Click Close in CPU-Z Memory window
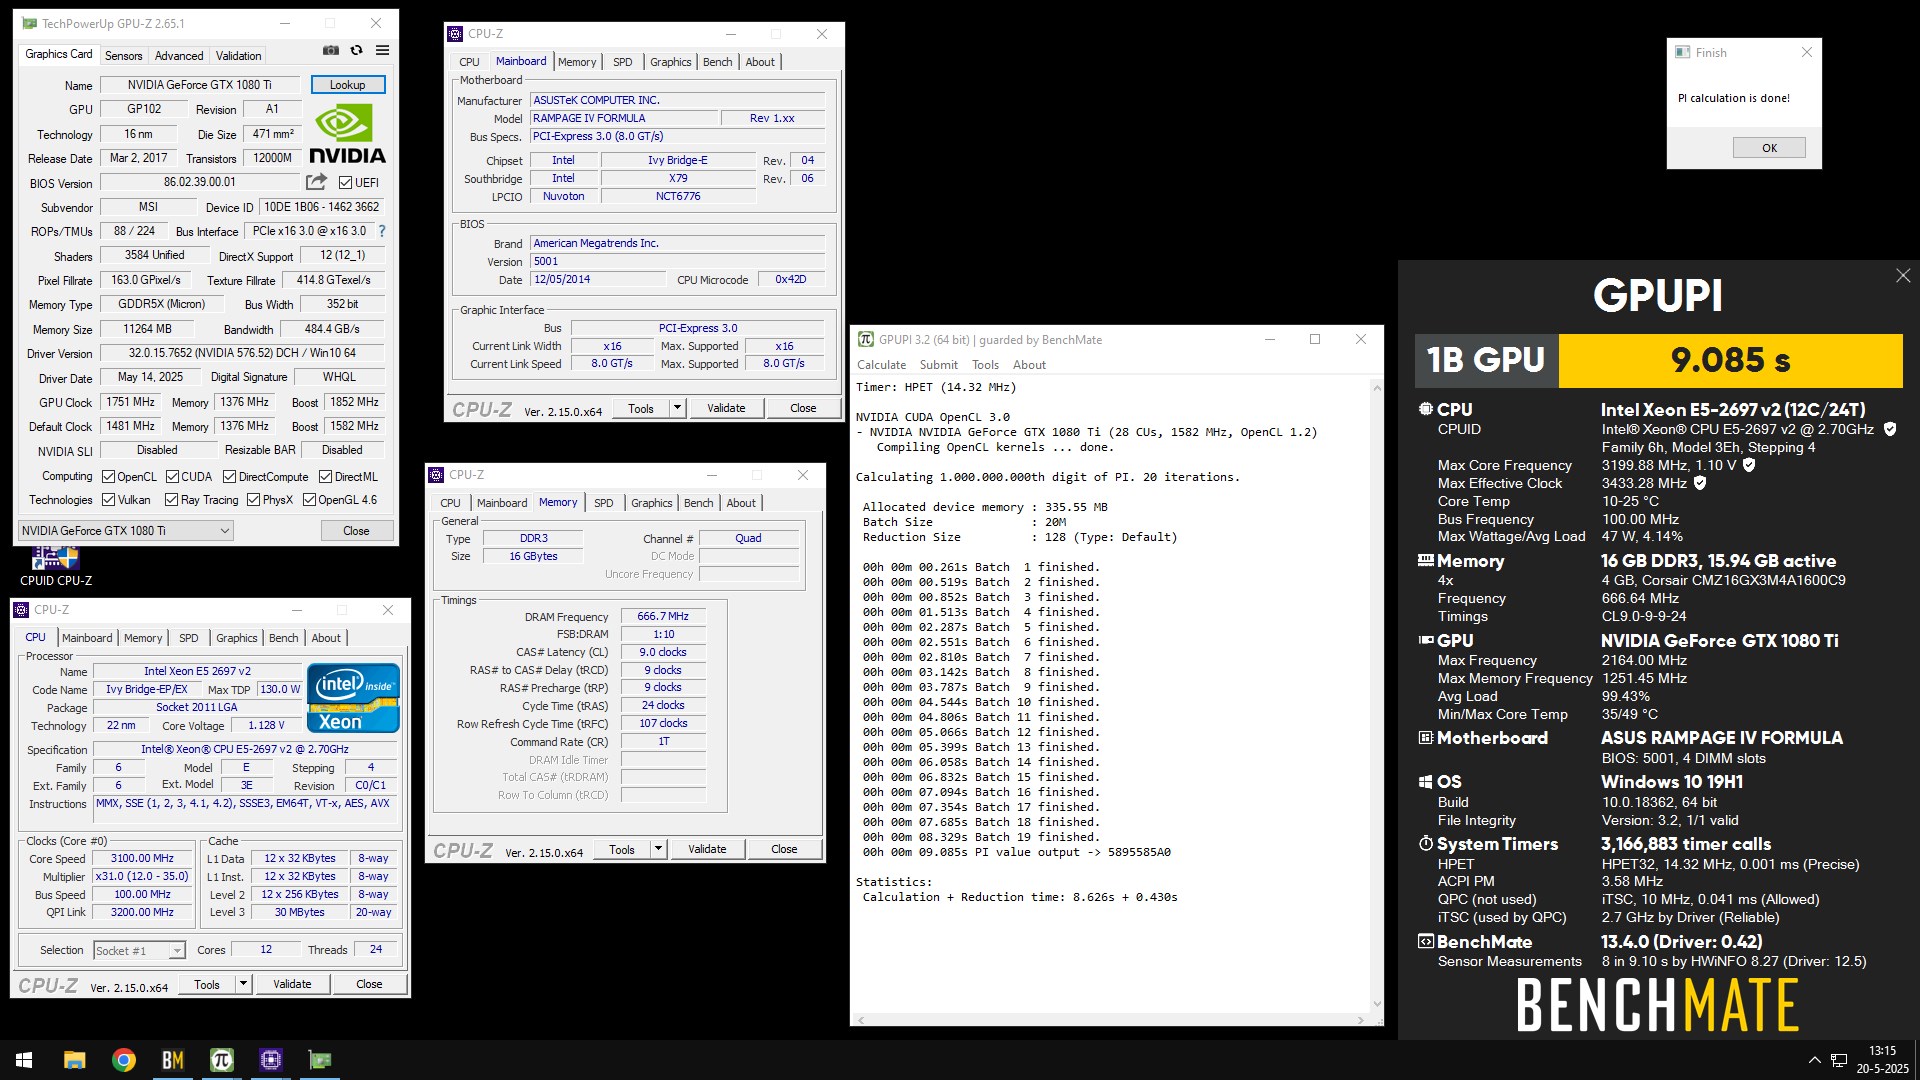The height and width of the screenshot is (1080, 1920). click(784, 849)
